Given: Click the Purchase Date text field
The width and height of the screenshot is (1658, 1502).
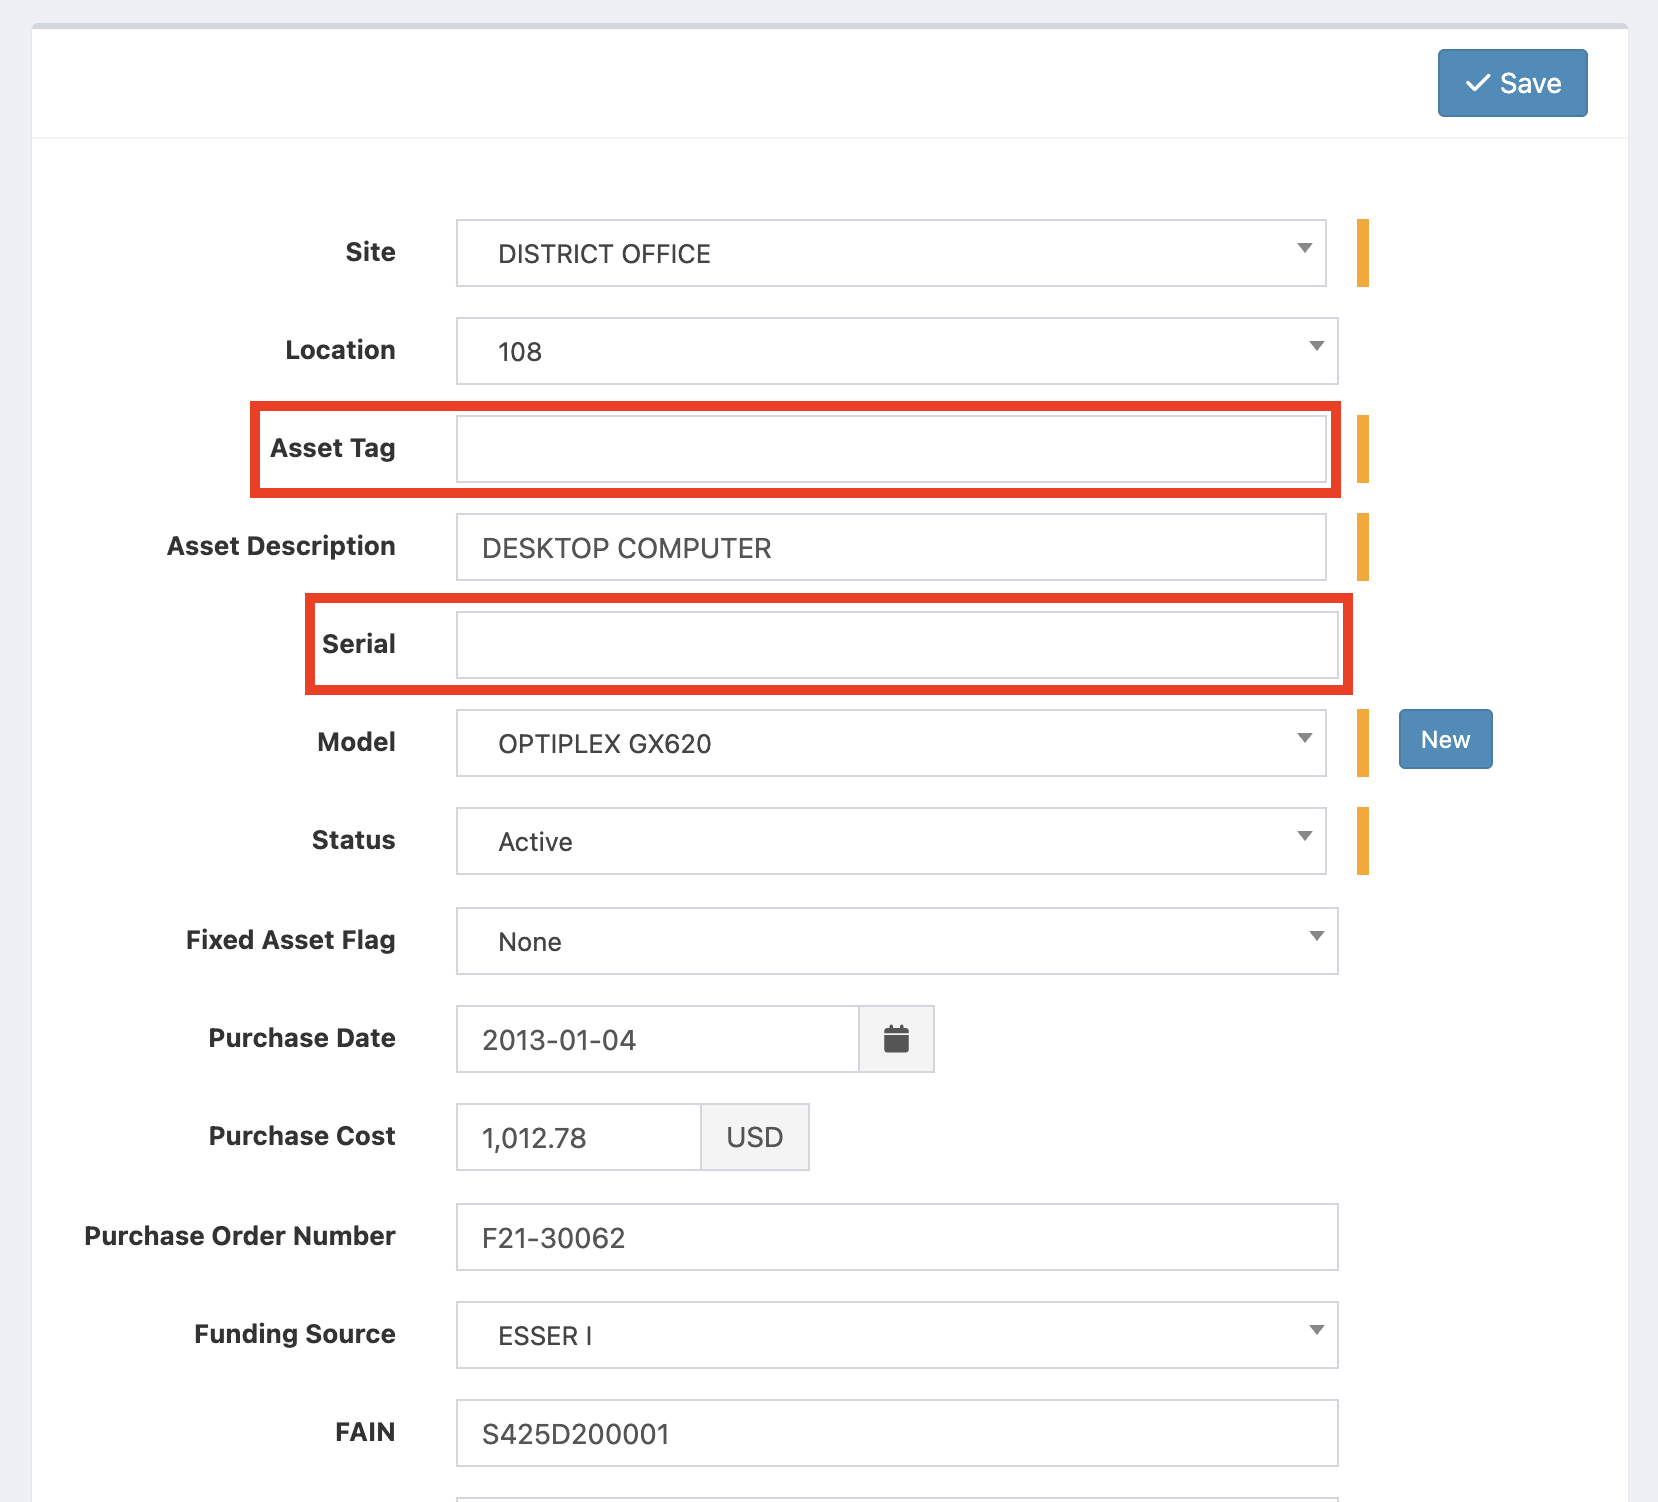Looking at the screenshot, I should (x=657, y=1039).
